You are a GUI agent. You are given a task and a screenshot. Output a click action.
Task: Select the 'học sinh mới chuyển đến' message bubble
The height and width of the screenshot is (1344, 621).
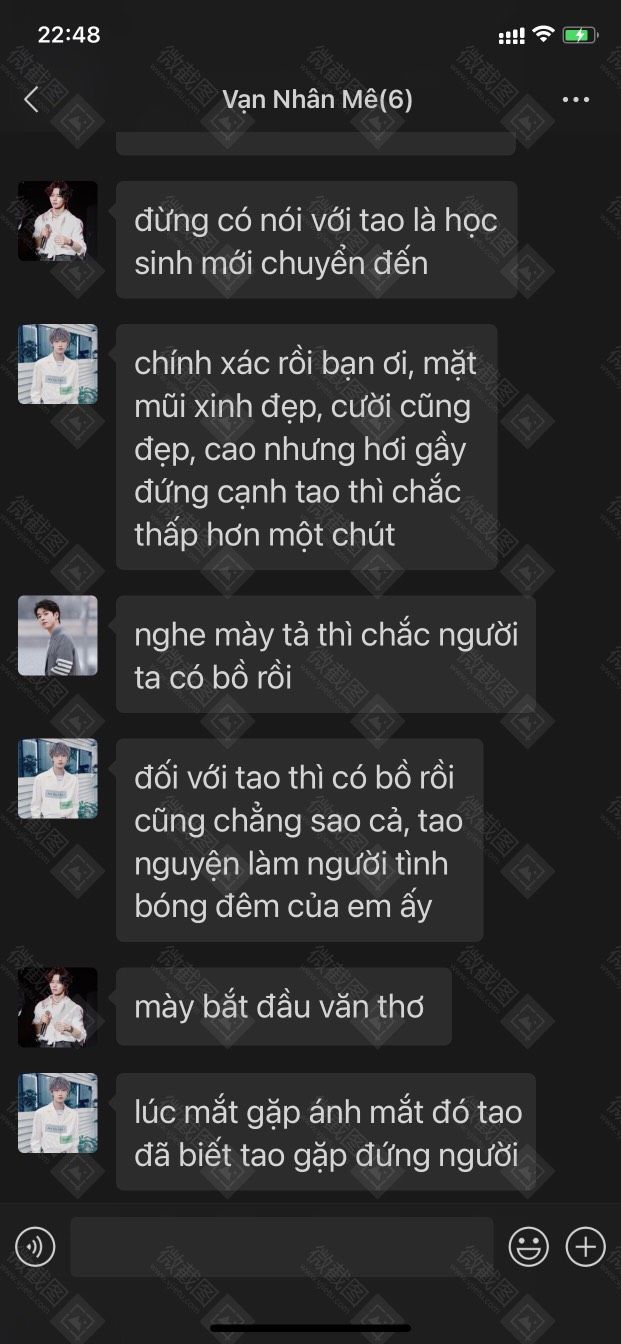point(316,240)
